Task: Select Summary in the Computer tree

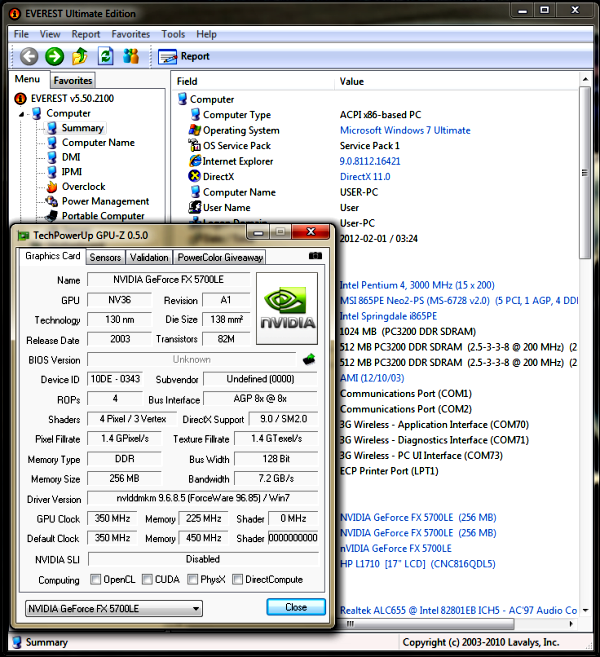Action: point(82,128)
